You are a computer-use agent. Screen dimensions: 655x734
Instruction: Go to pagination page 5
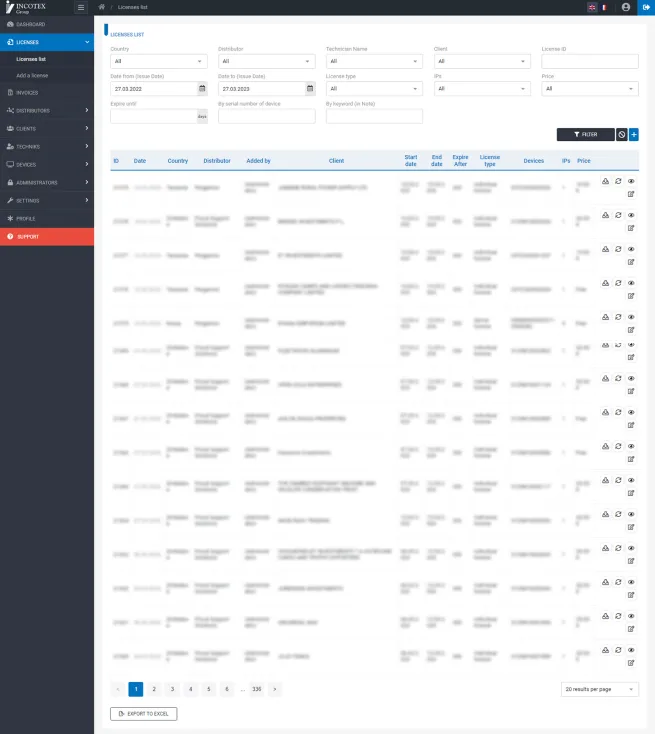tap(209, 689)
